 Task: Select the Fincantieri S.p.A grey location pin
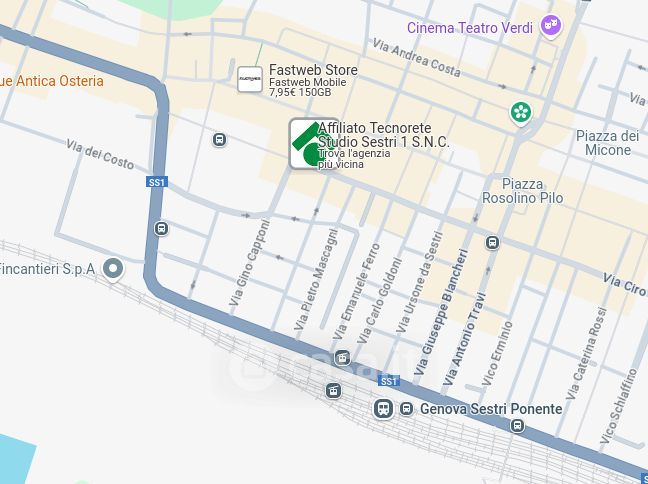[x=113, y=269]
